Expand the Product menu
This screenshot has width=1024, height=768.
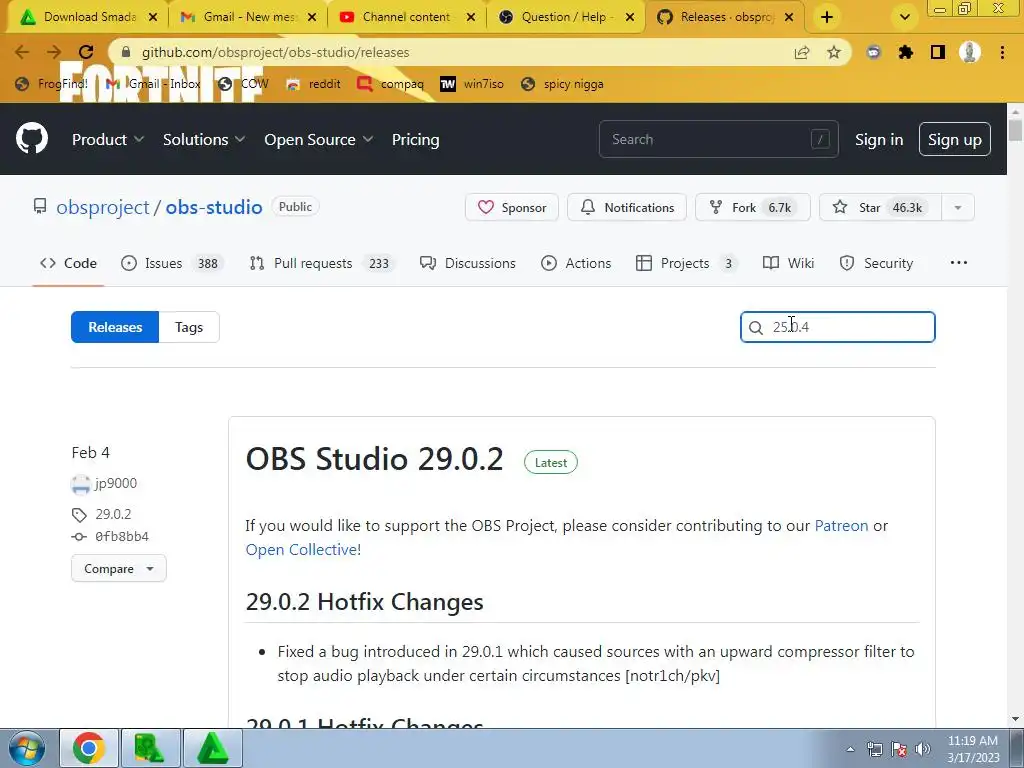point(108,139)
